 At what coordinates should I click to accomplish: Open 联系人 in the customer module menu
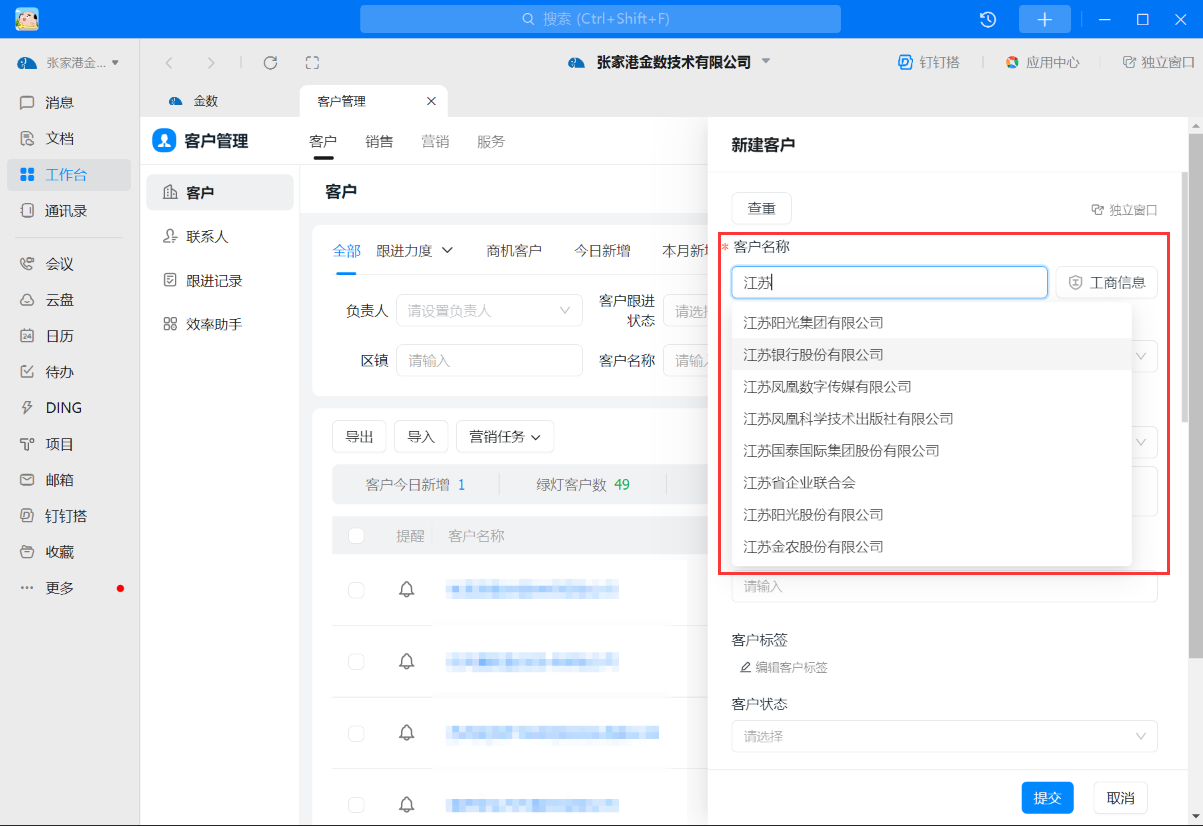pos(220,237)
